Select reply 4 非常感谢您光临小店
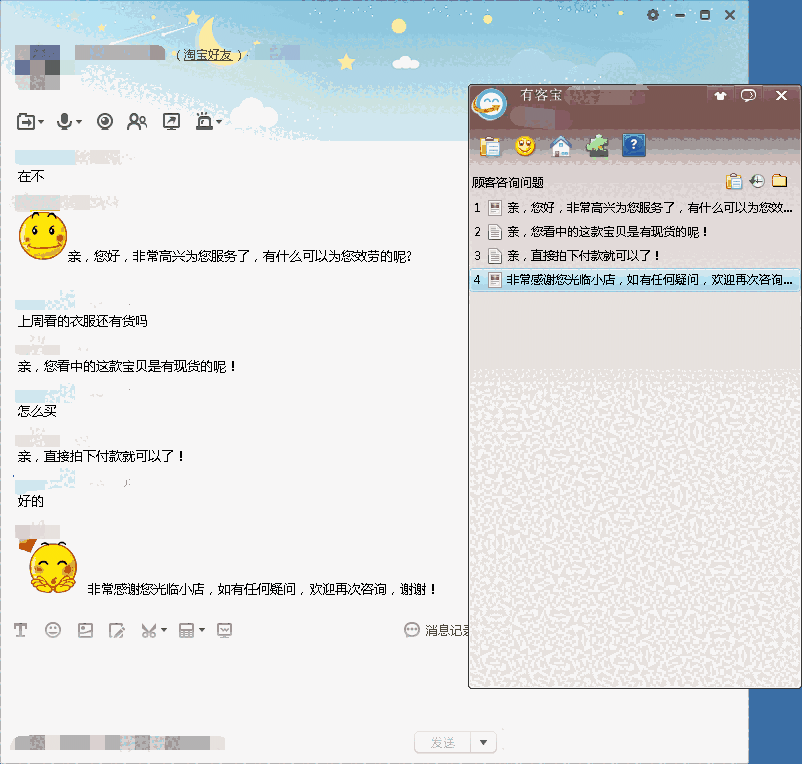Screen dimensions: 802x764 [x=634, y=280]
